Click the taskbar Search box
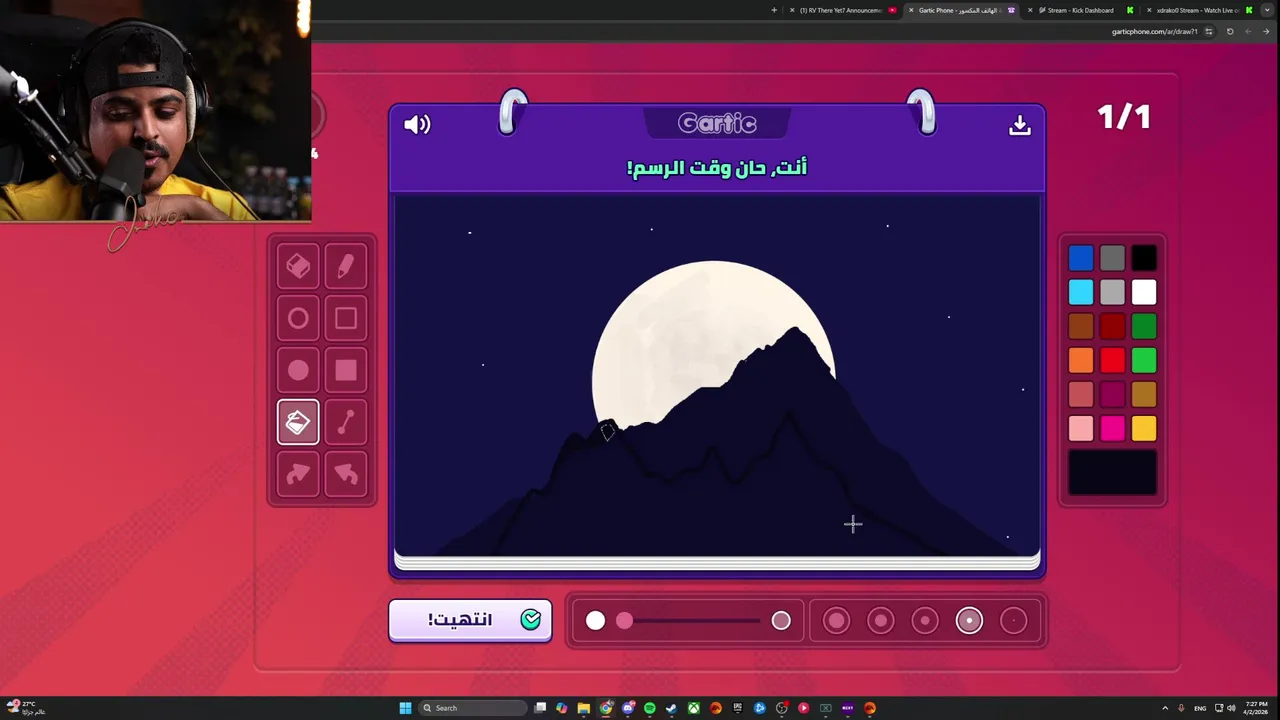Image resolution: width=1280 pixels, height=720 pixels. click(472, 708)
